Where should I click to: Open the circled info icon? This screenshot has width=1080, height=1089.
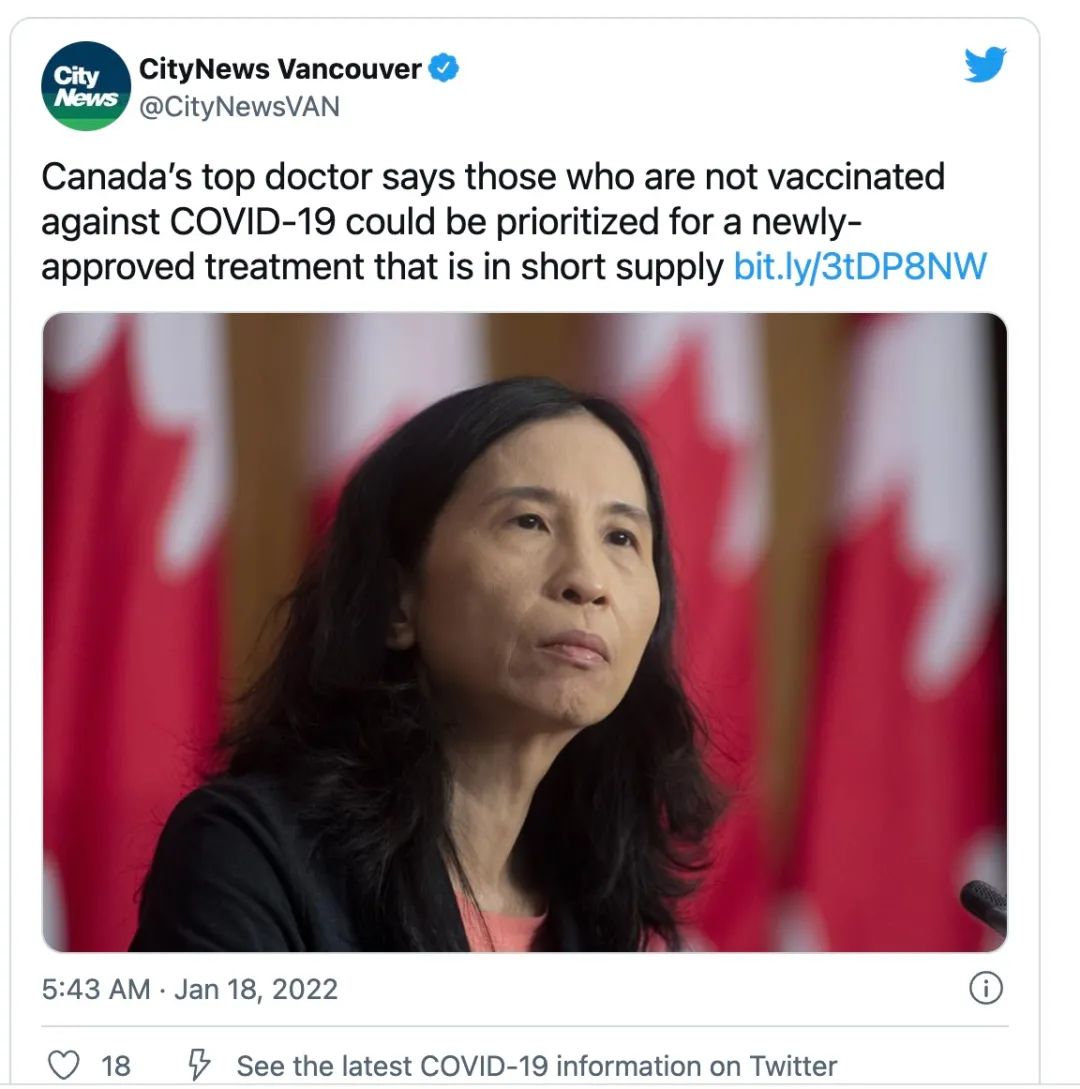[x=986, y=988]
